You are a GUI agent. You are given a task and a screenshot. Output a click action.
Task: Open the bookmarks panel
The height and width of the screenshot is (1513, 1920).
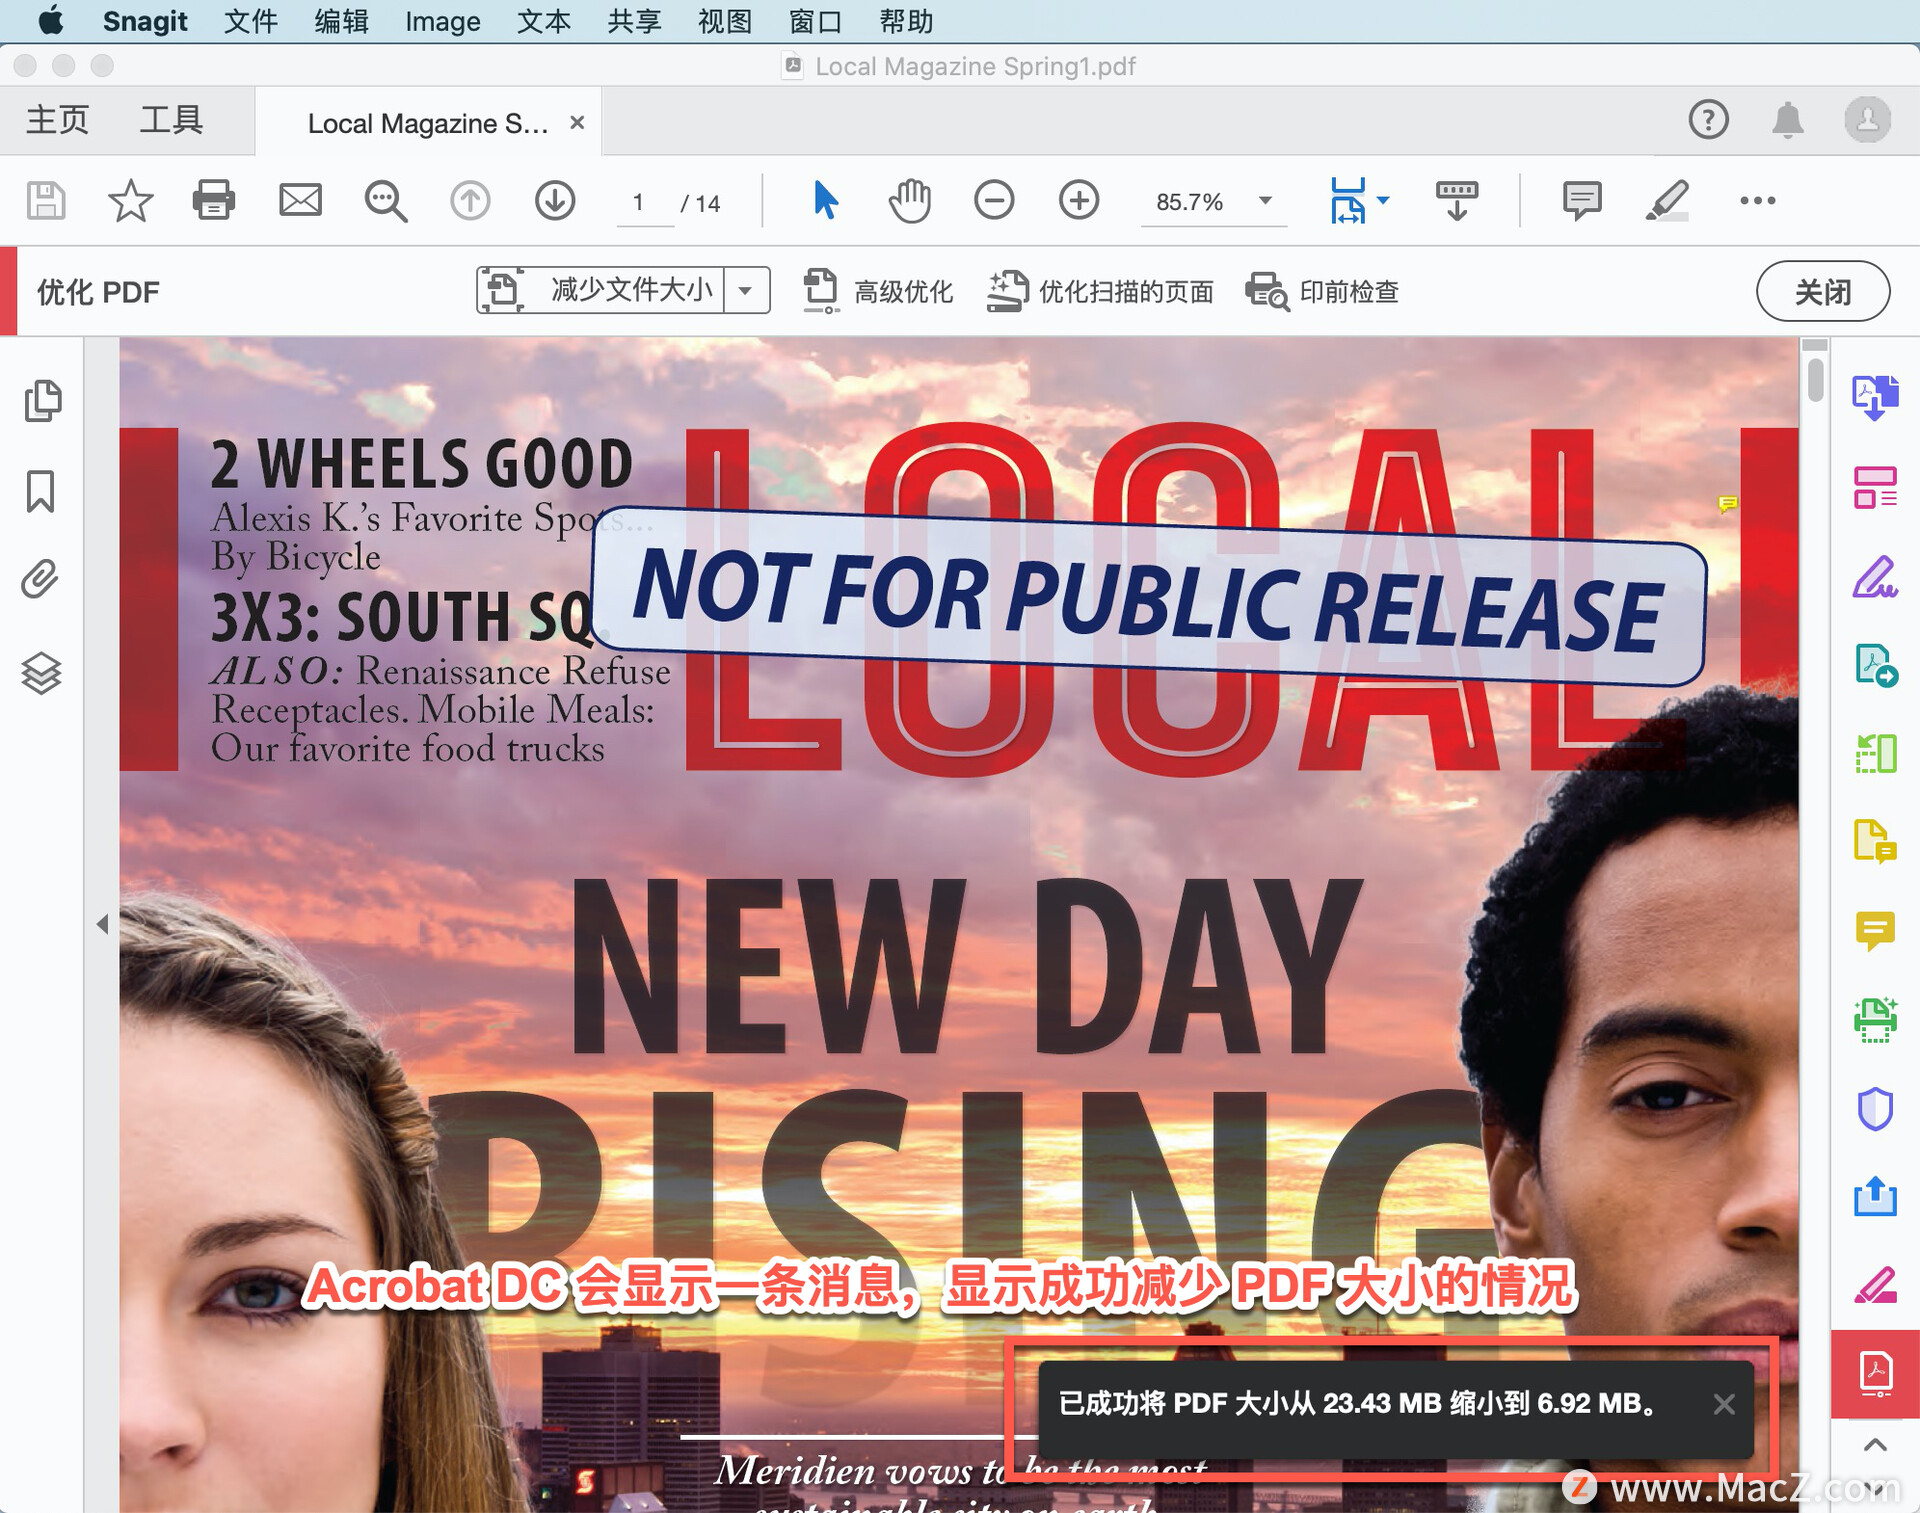point(41,491)
